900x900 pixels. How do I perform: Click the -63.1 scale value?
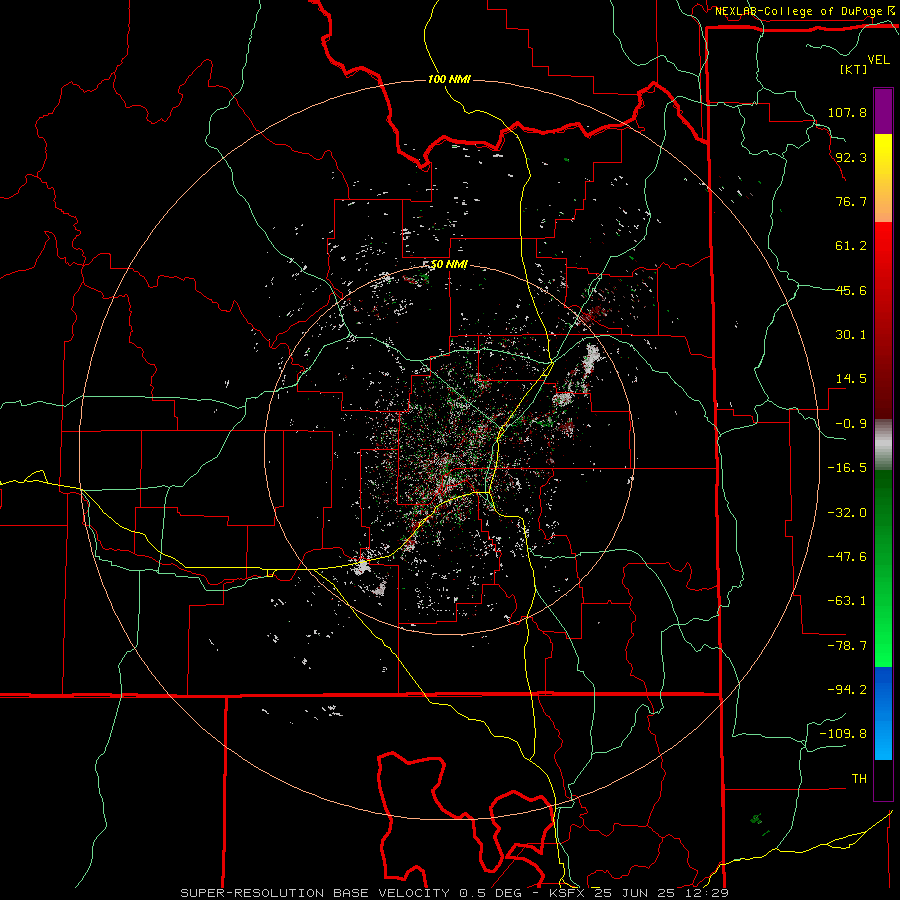point(847,601)
